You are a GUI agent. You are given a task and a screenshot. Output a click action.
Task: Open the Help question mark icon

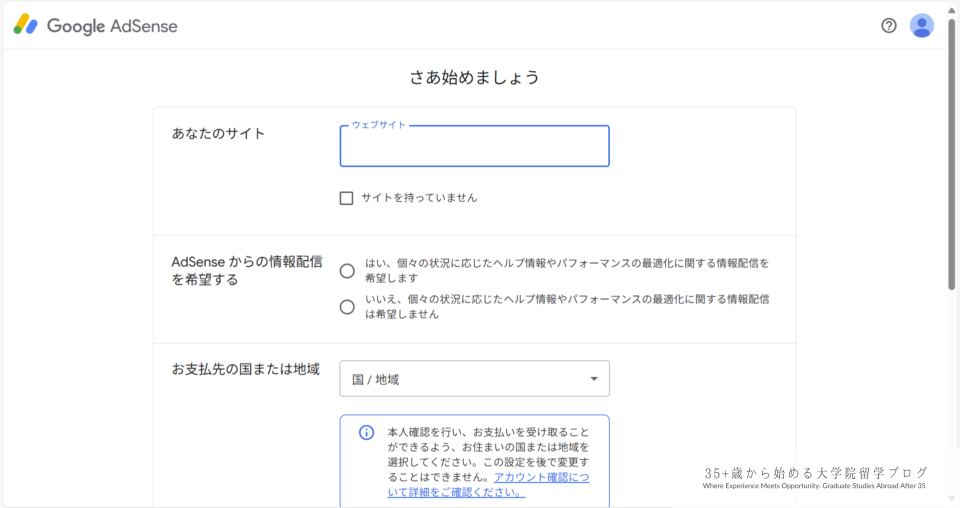point(889,26)
